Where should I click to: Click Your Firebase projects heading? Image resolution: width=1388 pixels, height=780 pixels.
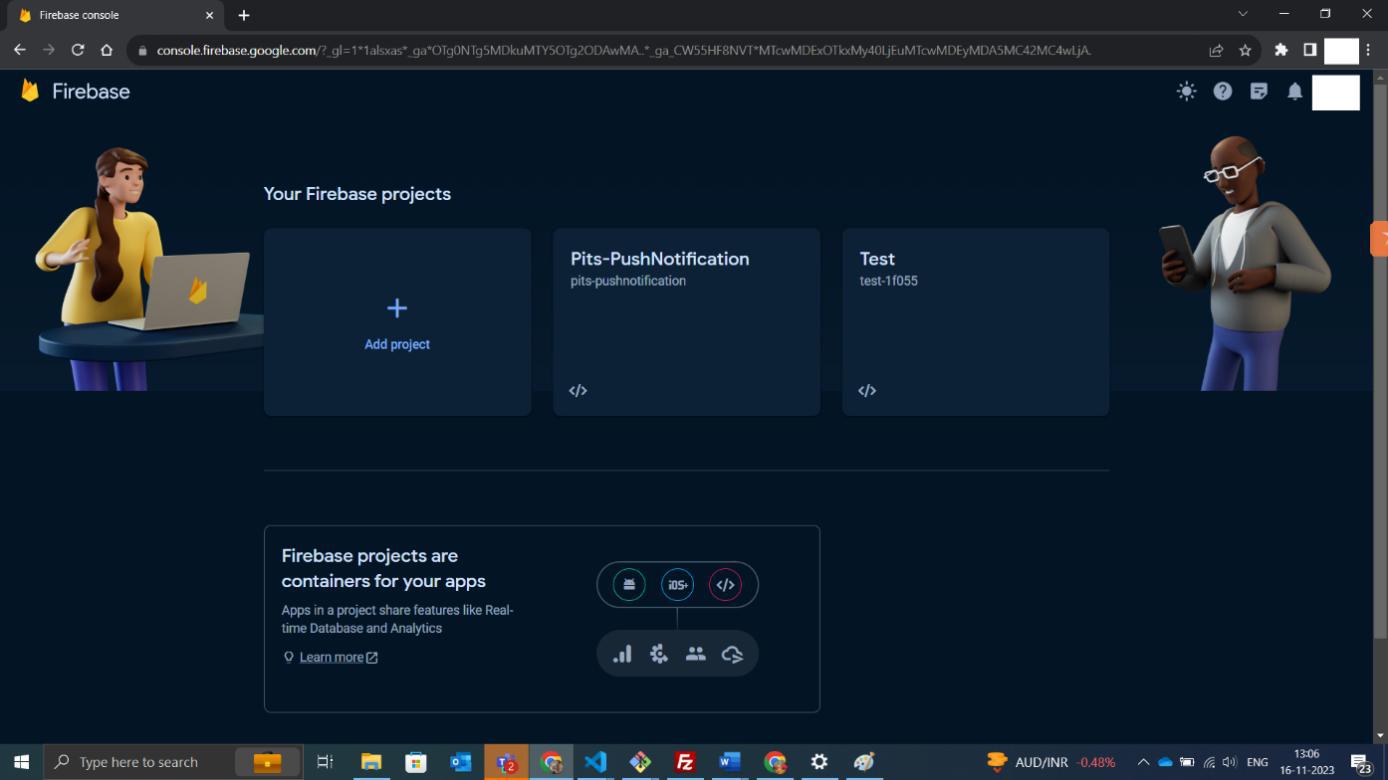(x=357, y=194)
